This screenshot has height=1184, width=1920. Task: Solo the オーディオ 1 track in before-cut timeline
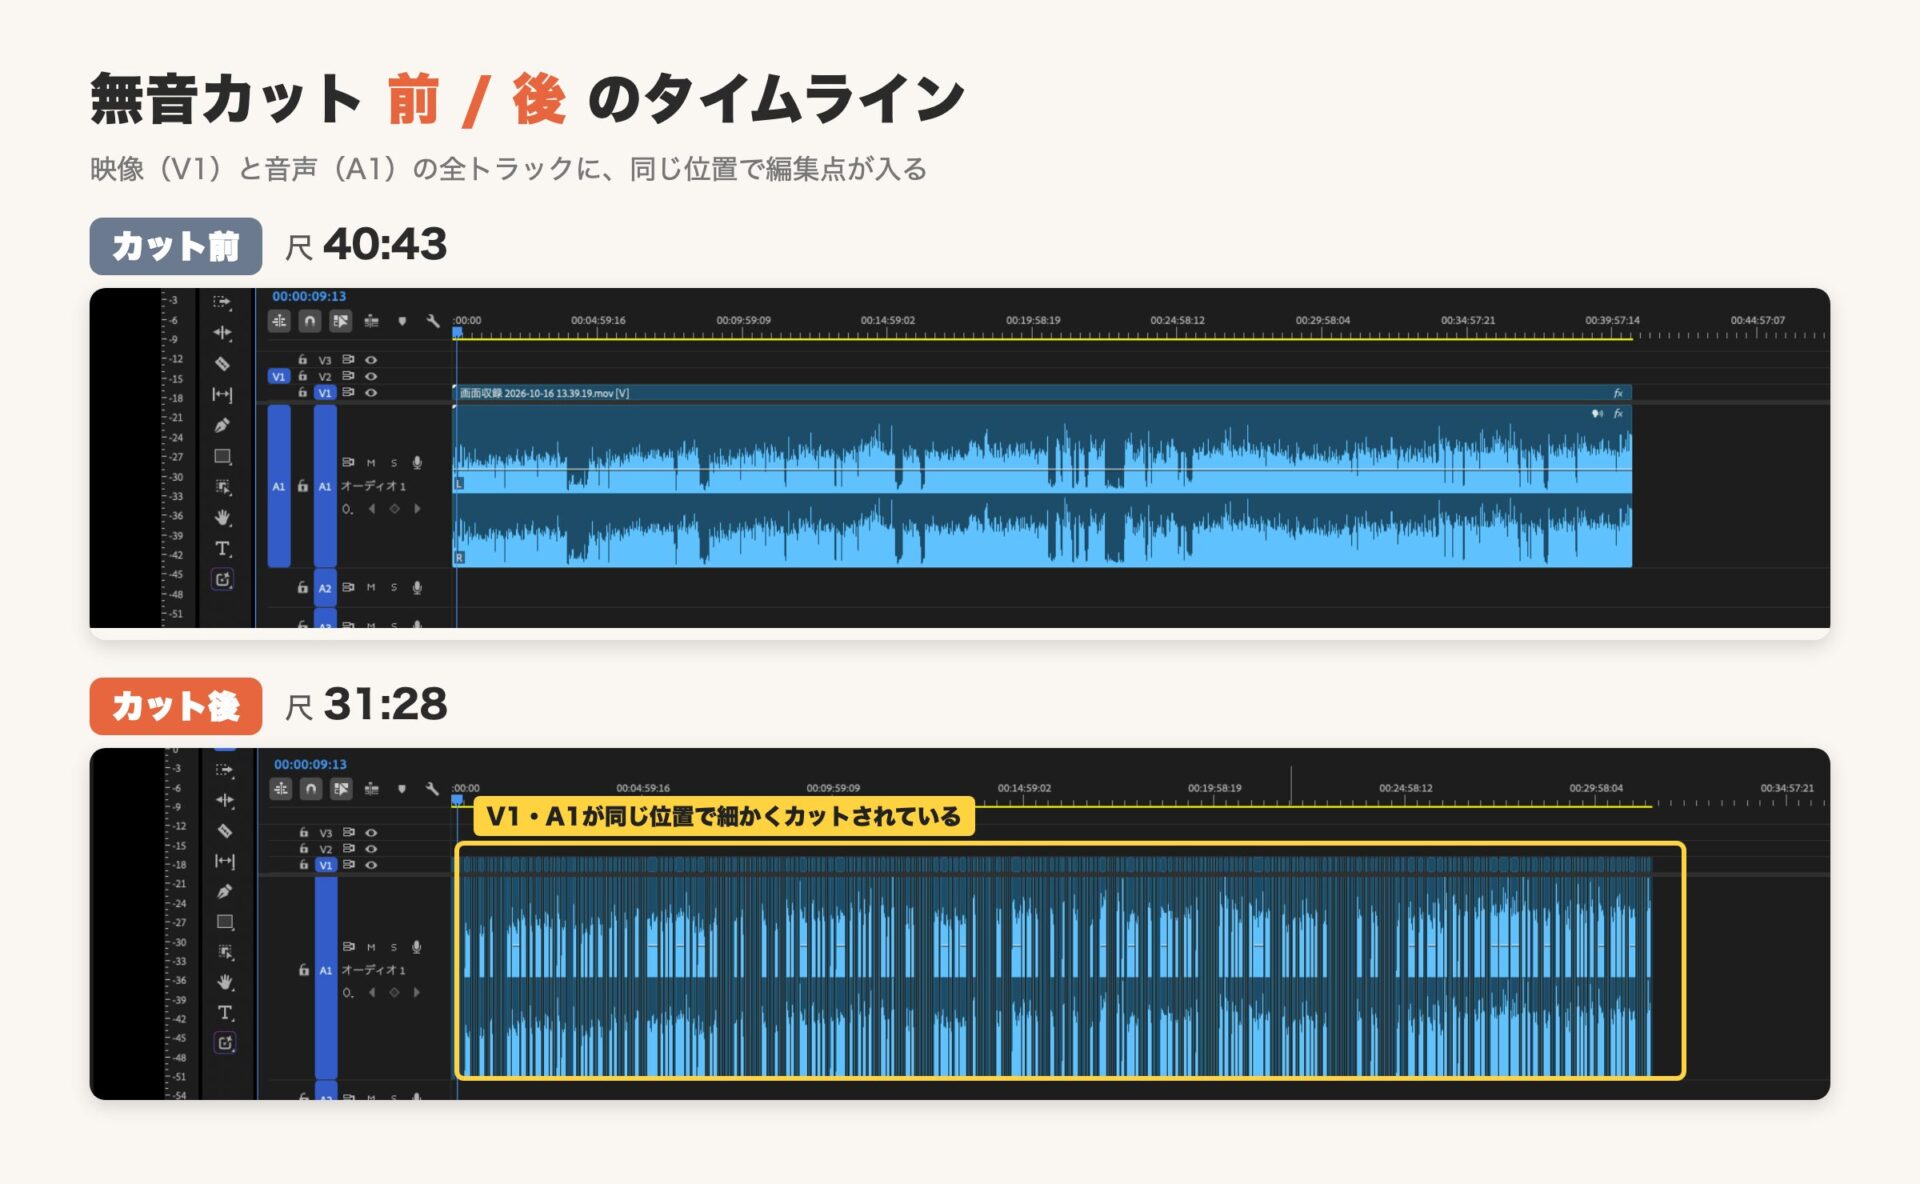tap(394, 463)
